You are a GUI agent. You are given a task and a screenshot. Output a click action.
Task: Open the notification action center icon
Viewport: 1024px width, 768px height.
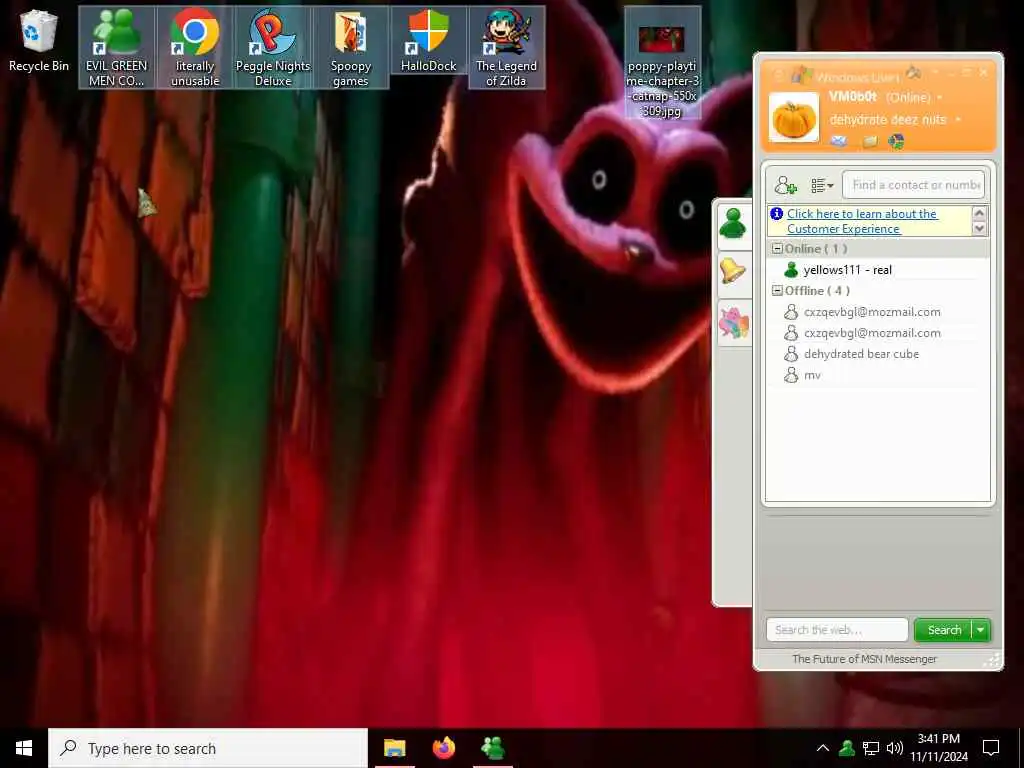[991, 748]
